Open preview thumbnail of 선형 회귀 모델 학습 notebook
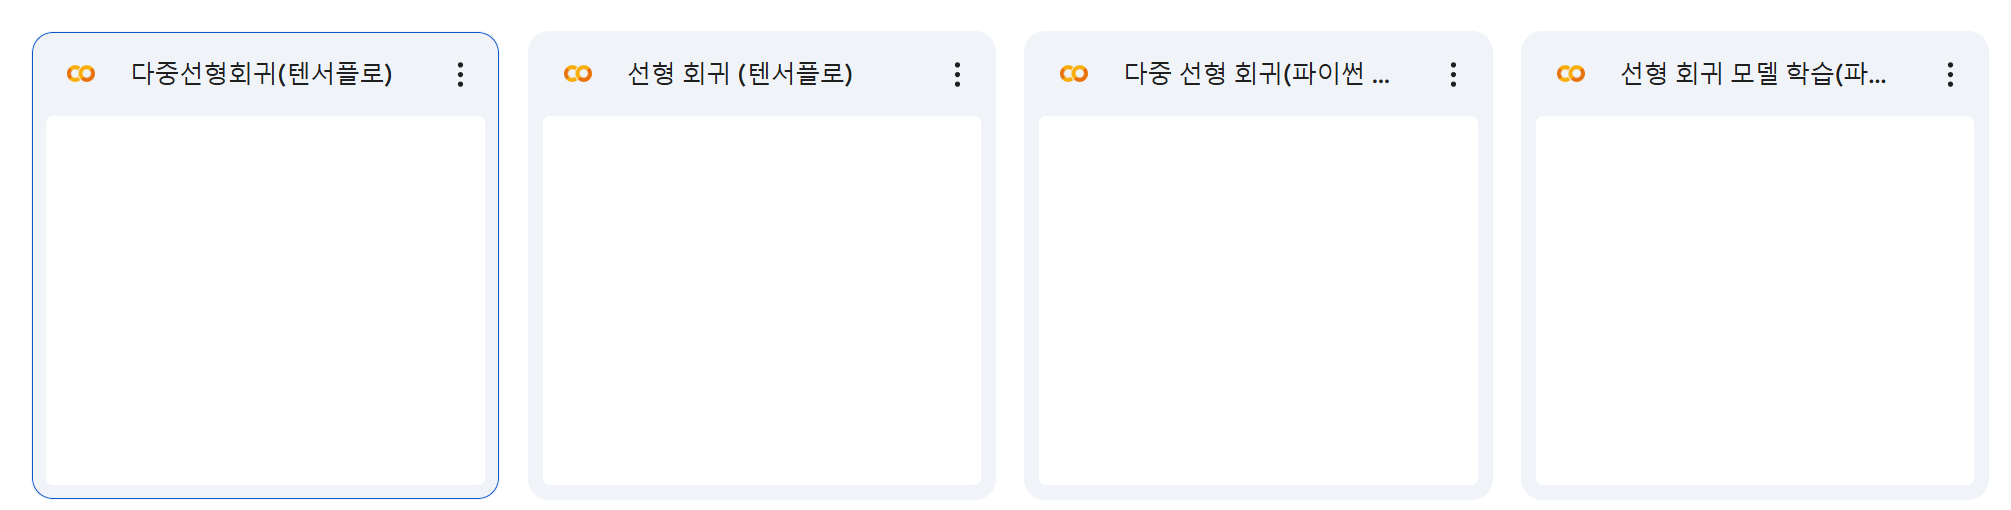Viewport: 2011px width, 510px height. tap(1755, 300)
